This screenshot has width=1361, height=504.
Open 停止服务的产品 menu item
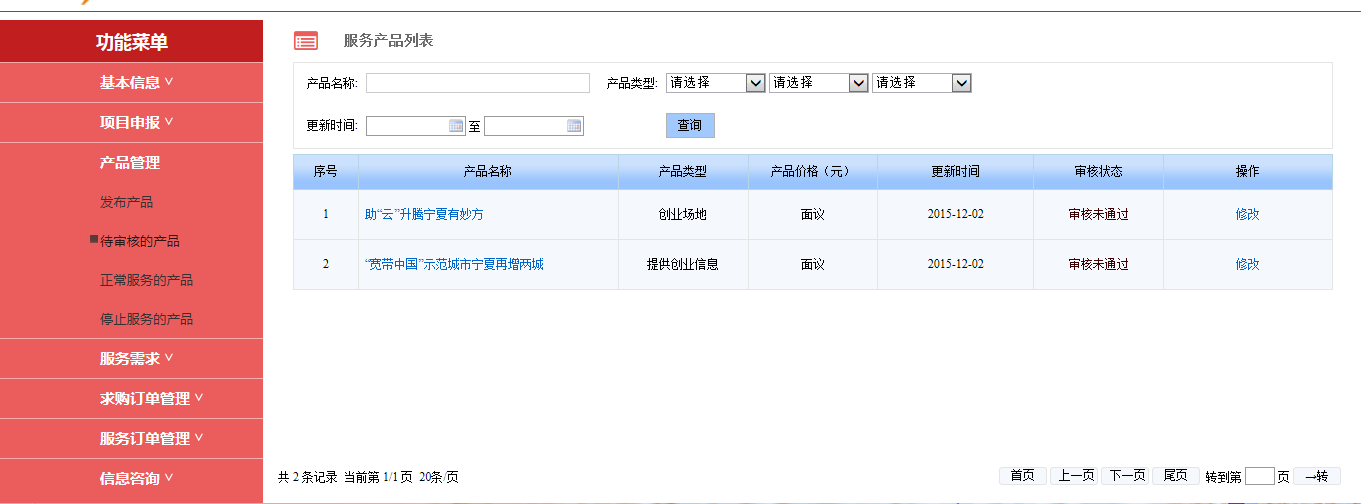146,319
